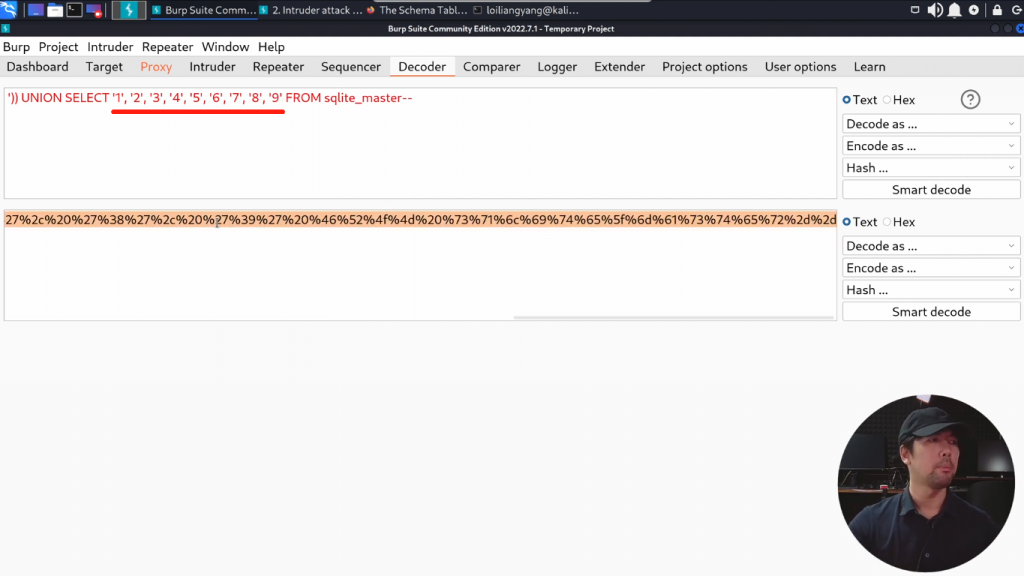Launch the terminal emulator panel icon
Screen dimensions: 1024x576
point(74,10)
